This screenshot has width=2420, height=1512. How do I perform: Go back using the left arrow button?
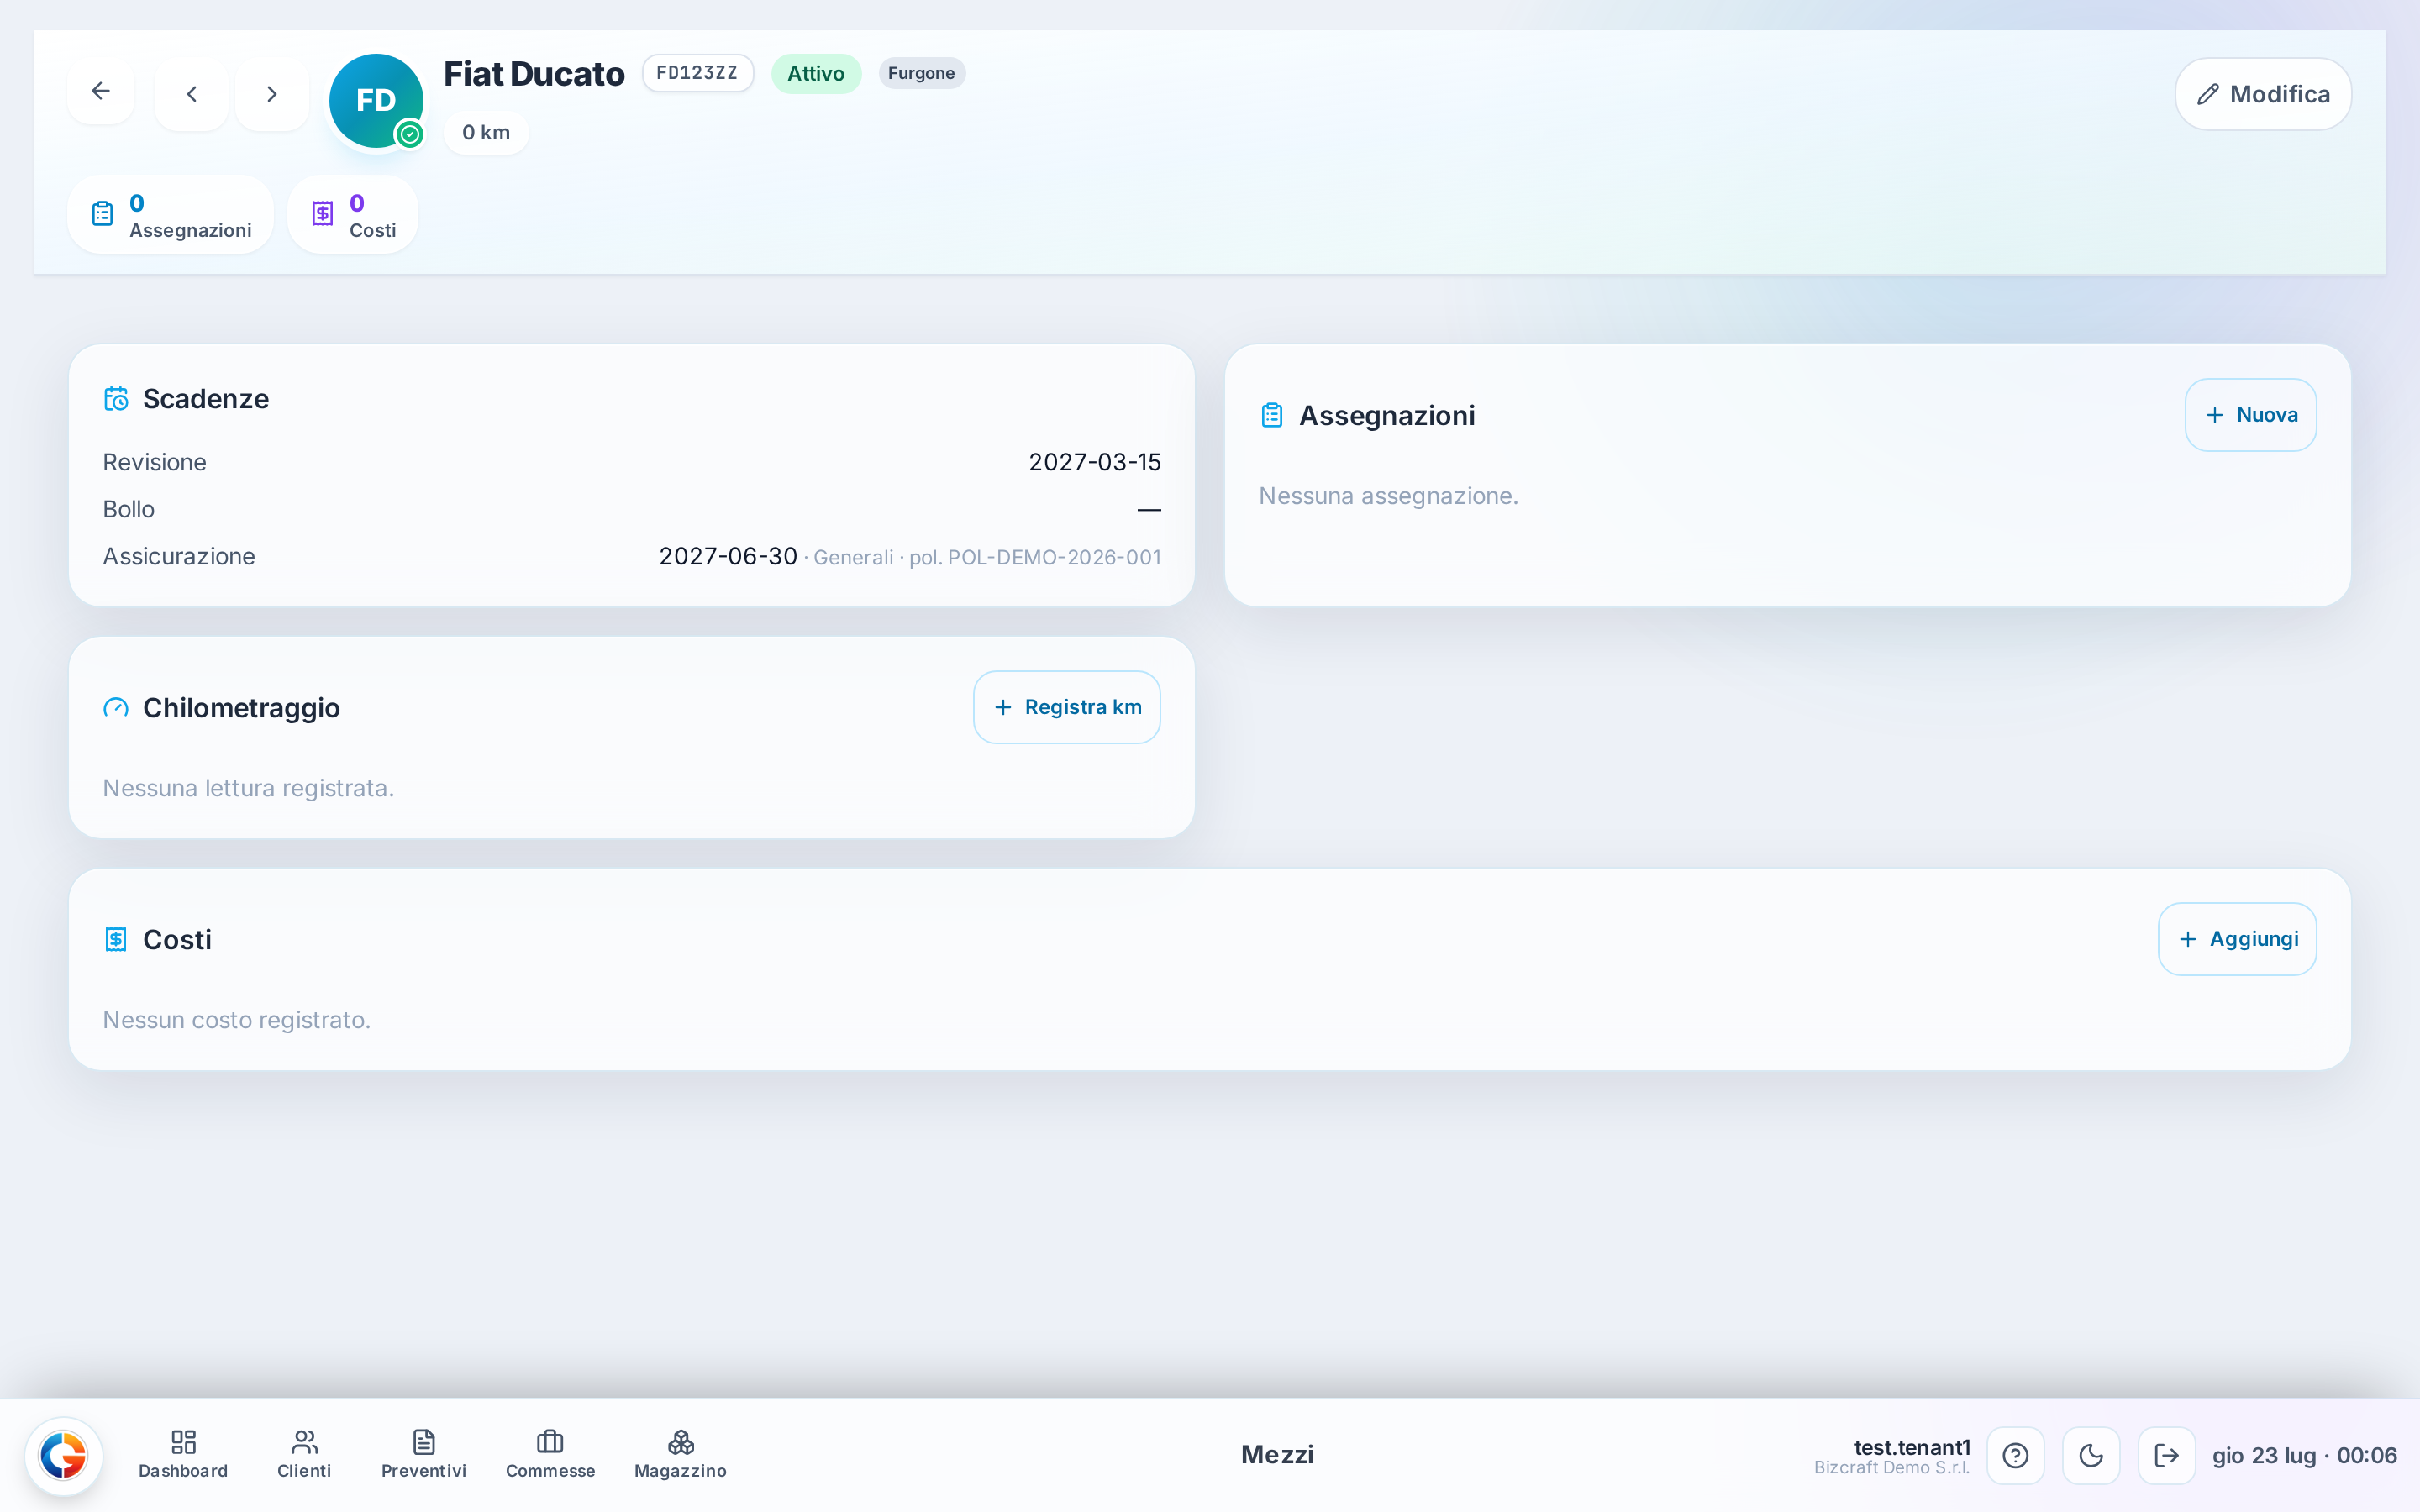[100, 92]
